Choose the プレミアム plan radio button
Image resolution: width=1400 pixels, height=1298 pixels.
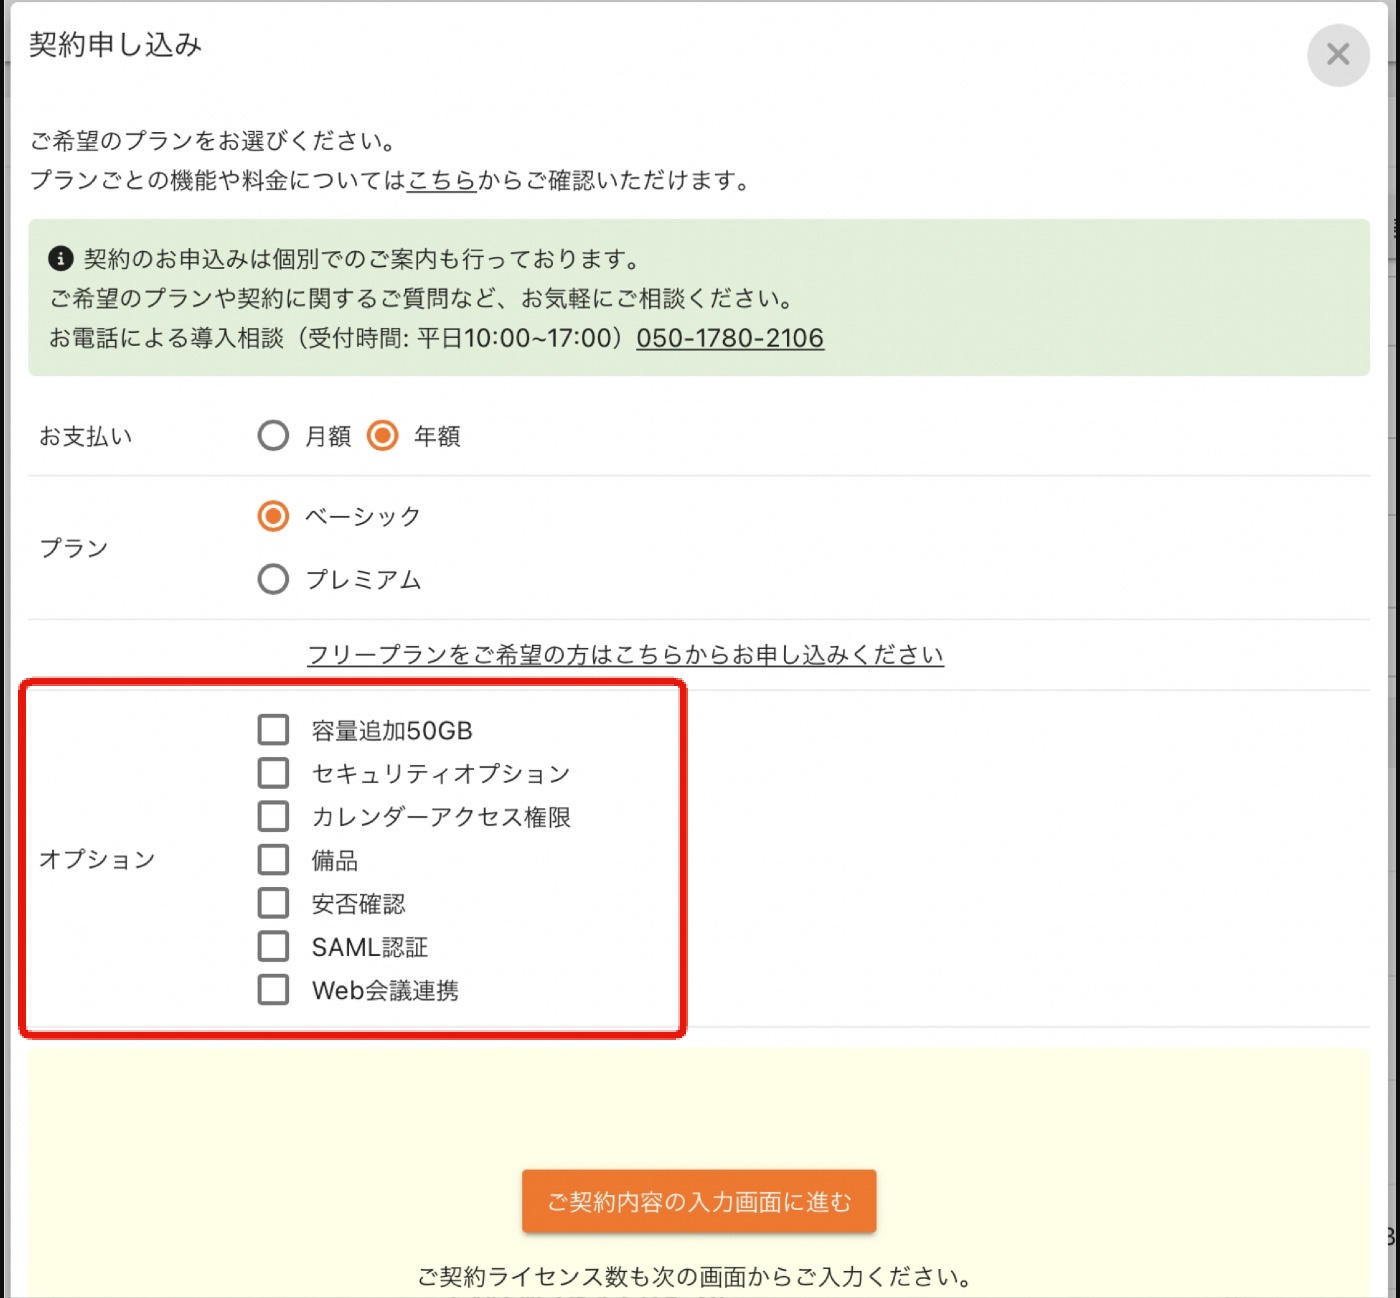[x=273, y=579]
